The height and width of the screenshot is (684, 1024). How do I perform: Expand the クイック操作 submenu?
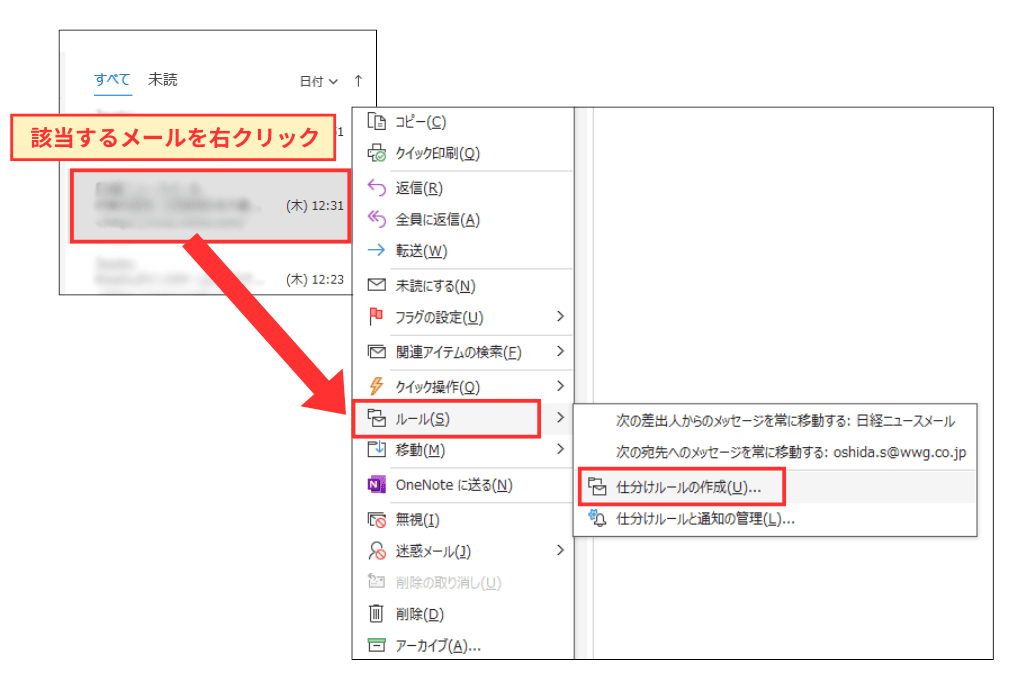435,385
